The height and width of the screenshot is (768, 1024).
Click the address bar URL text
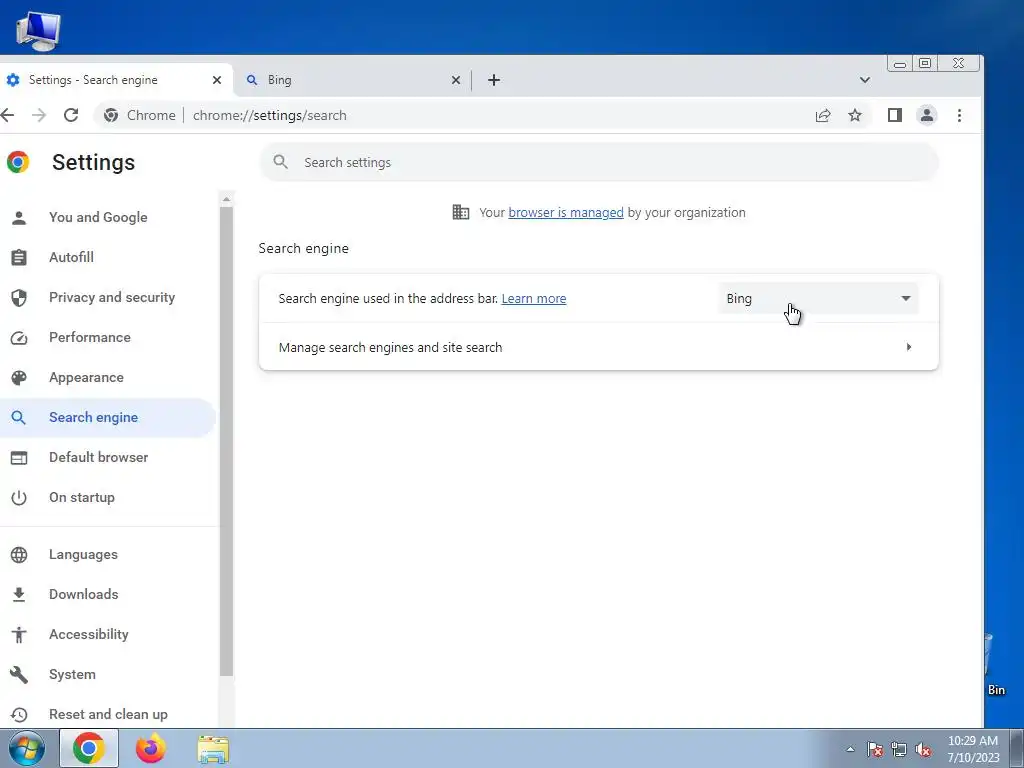coord(270,116)
